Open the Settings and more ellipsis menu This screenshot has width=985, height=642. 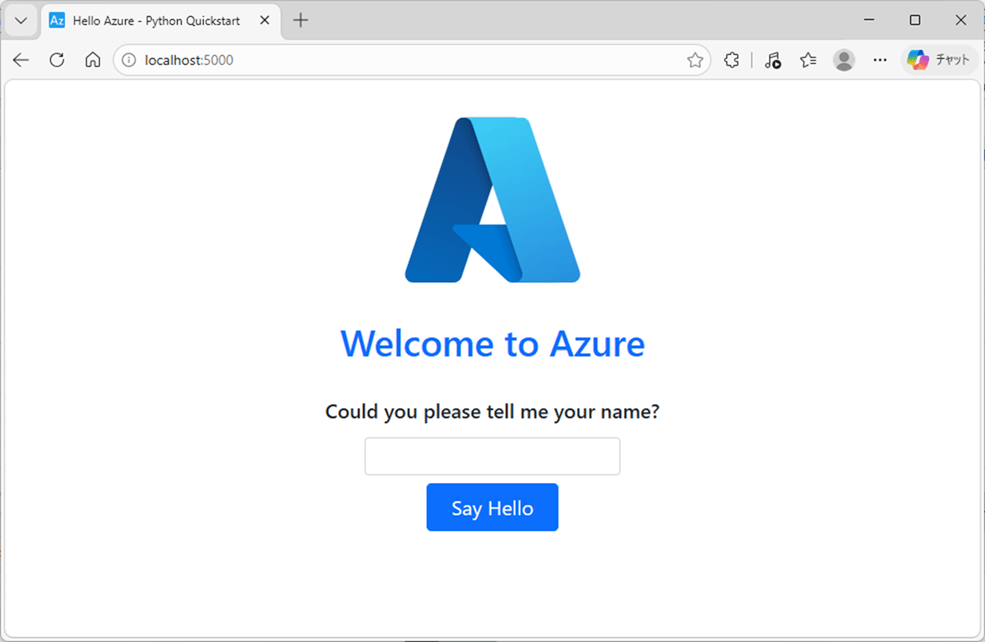[x=880, y=60]
